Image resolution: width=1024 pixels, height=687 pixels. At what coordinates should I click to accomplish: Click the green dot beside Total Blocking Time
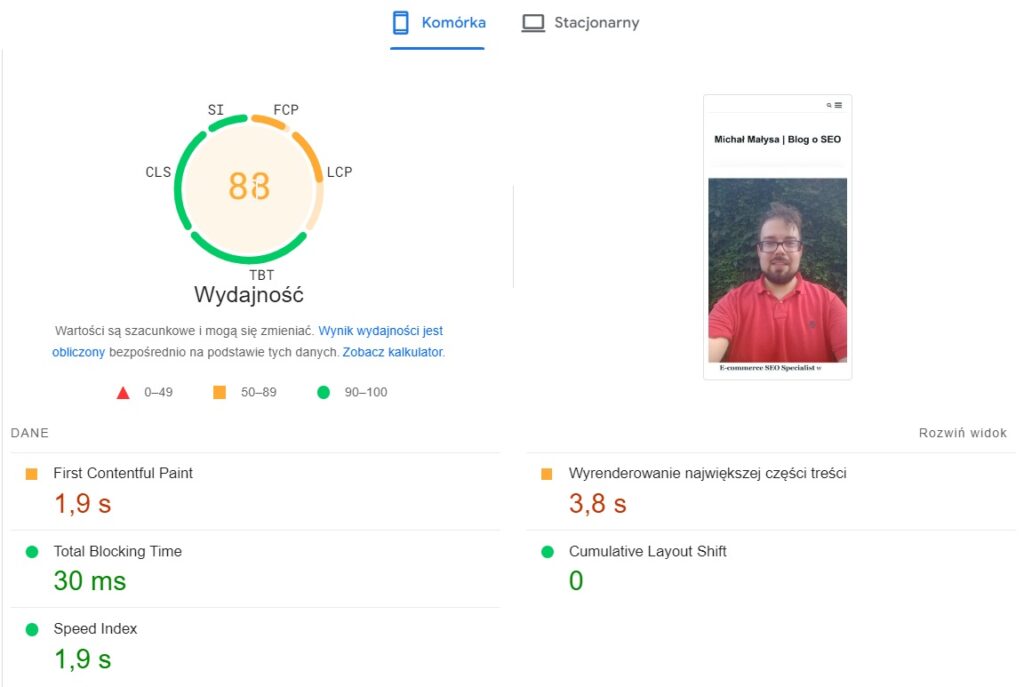[x=29, y=551]
